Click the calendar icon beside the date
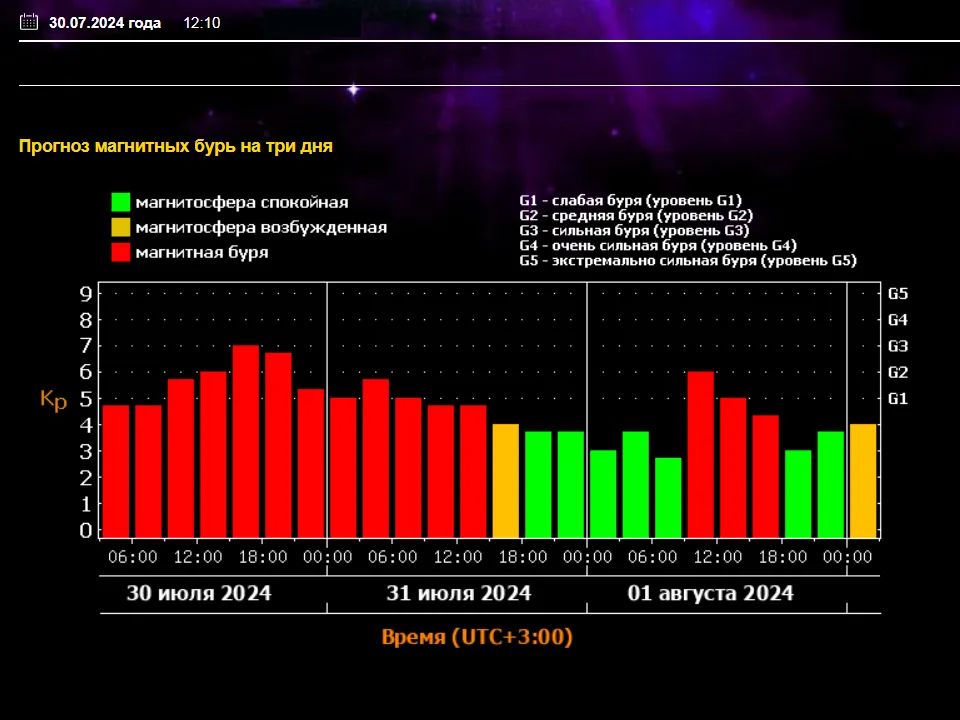The image size is (960, 720). [29, 22]
